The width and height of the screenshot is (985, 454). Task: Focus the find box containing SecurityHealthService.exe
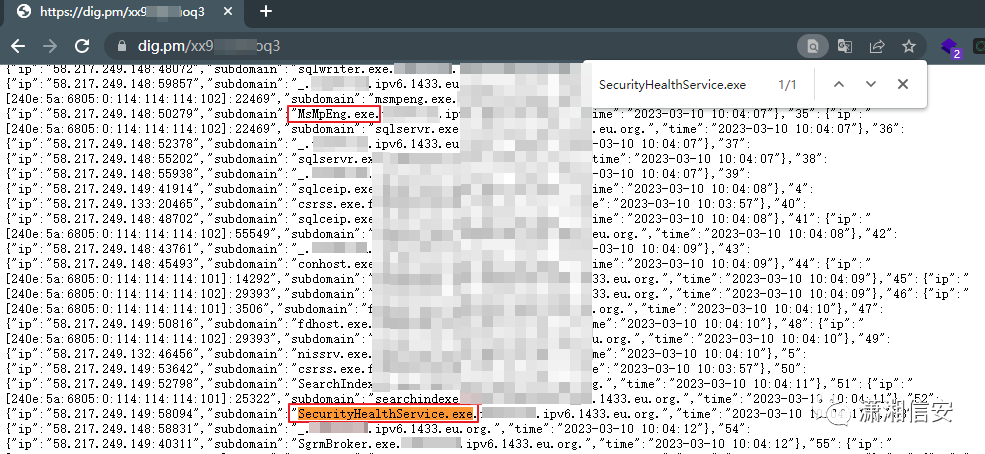673,85
